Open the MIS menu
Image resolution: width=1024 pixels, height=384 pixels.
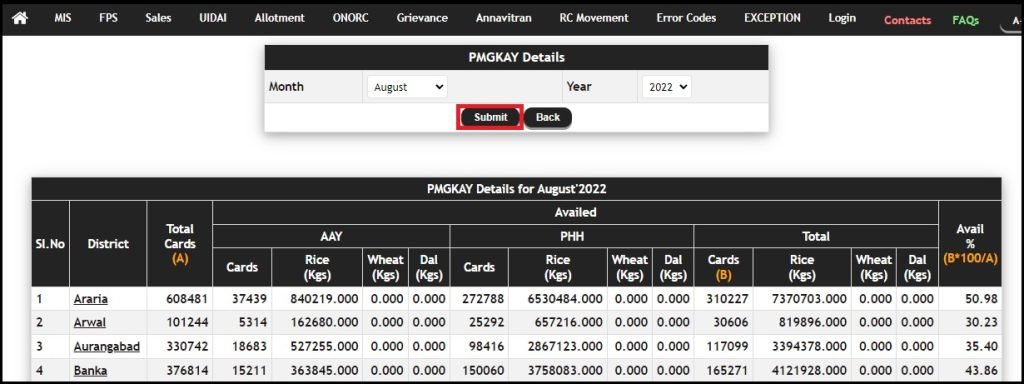click(x=63, y=18)
